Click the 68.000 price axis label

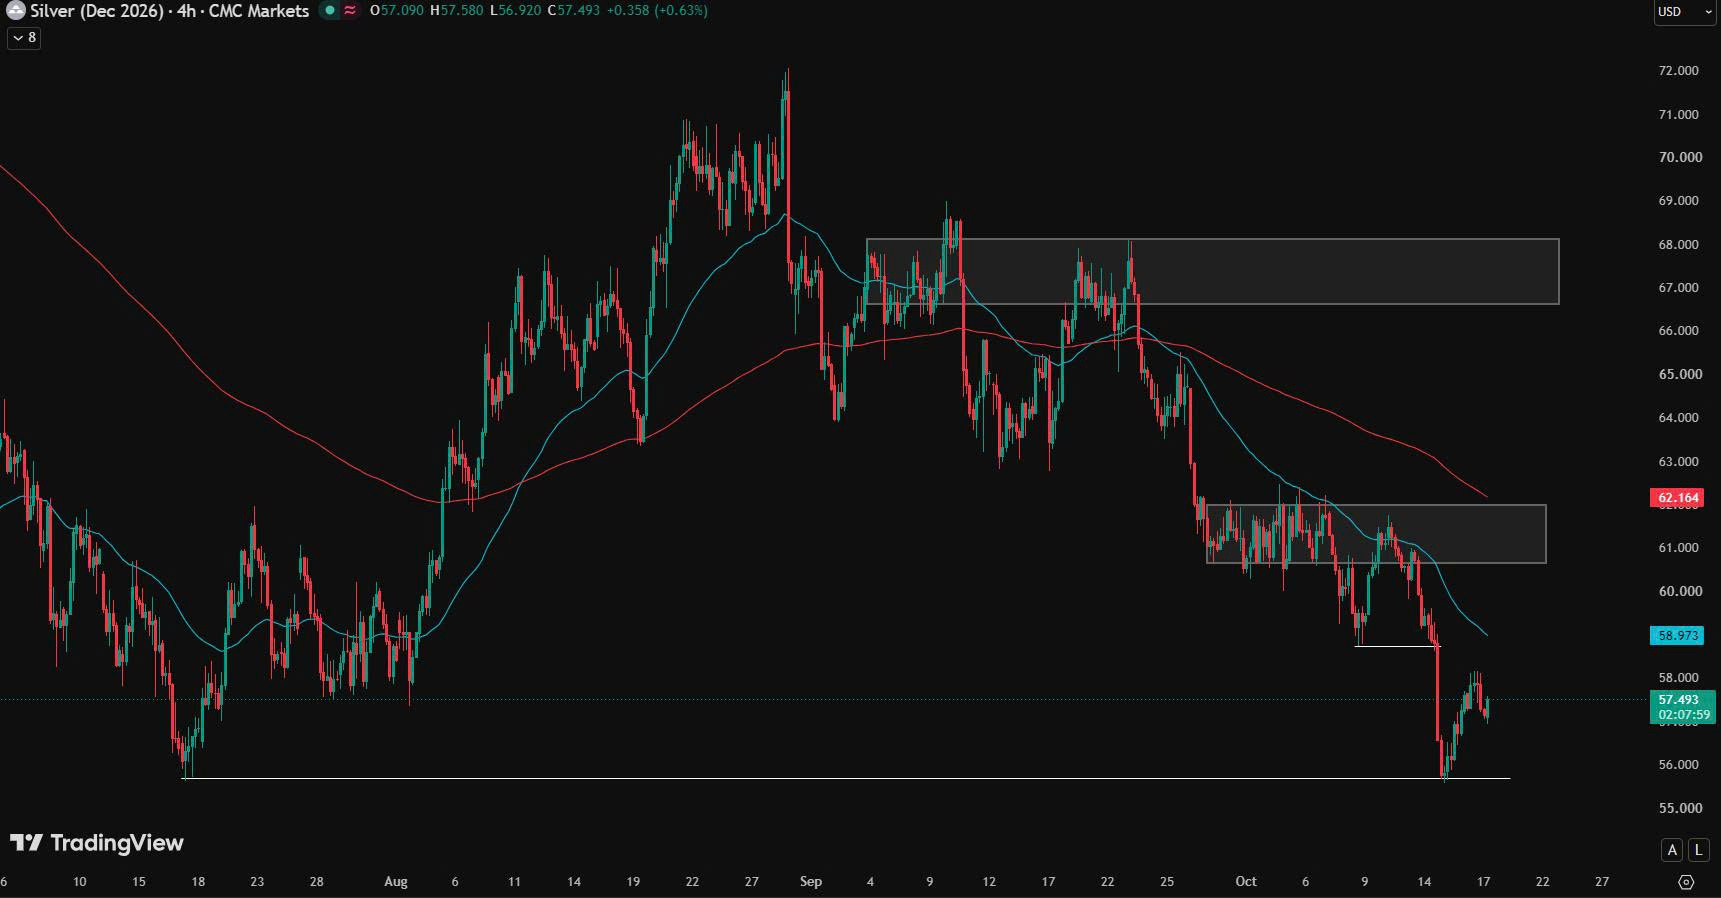coord(1679,244)
